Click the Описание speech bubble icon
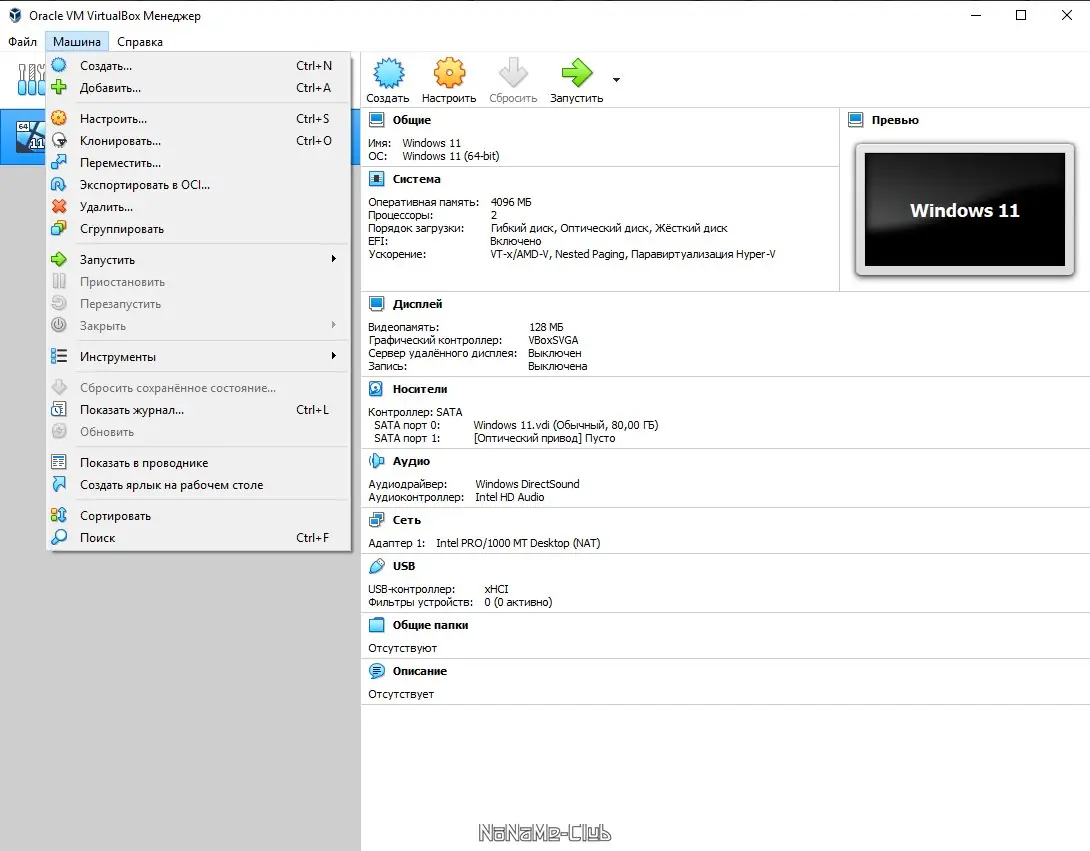The width and height of the screenshot is (1090, 851). [x=376, y=671]
